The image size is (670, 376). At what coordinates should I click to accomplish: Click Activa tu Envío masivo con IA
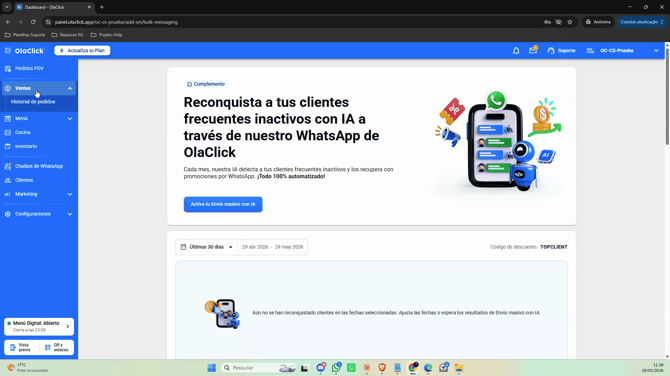223,204
